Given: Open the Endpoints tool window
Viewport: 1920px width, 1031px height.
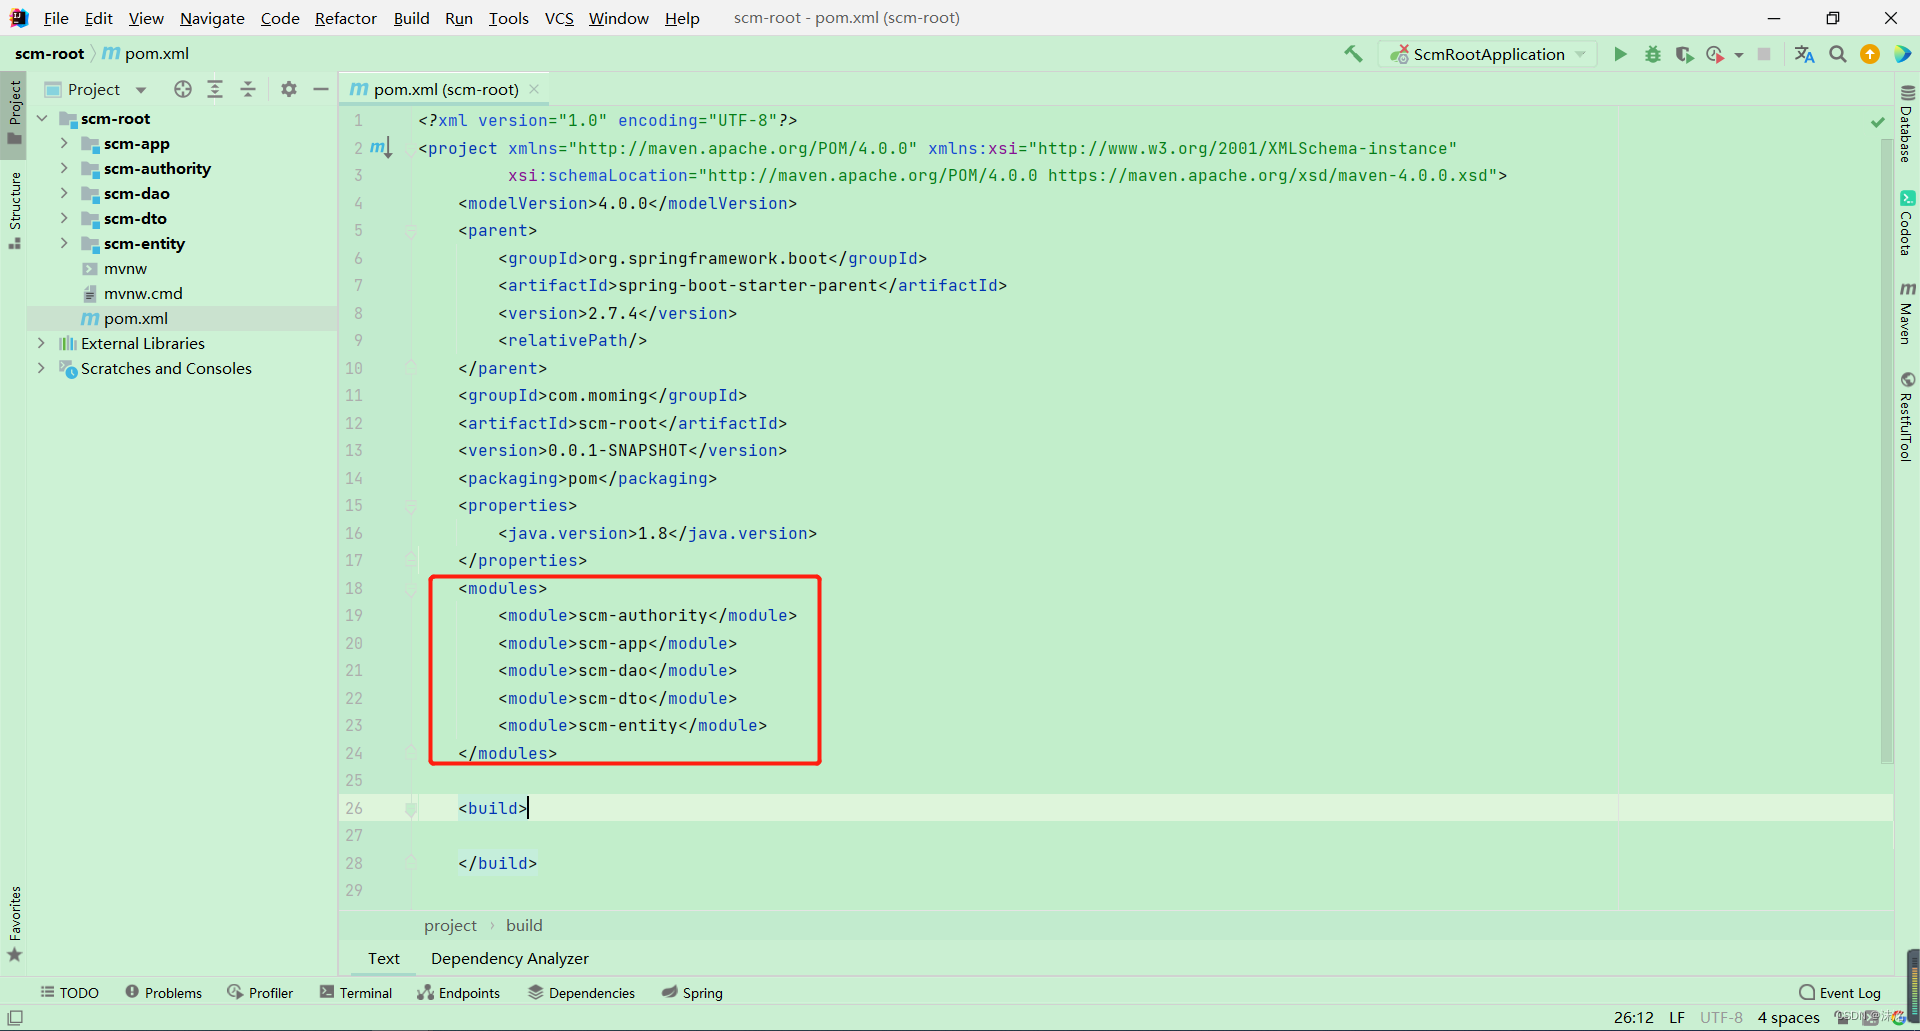Looking at the screenshot, I should (459, 993).
